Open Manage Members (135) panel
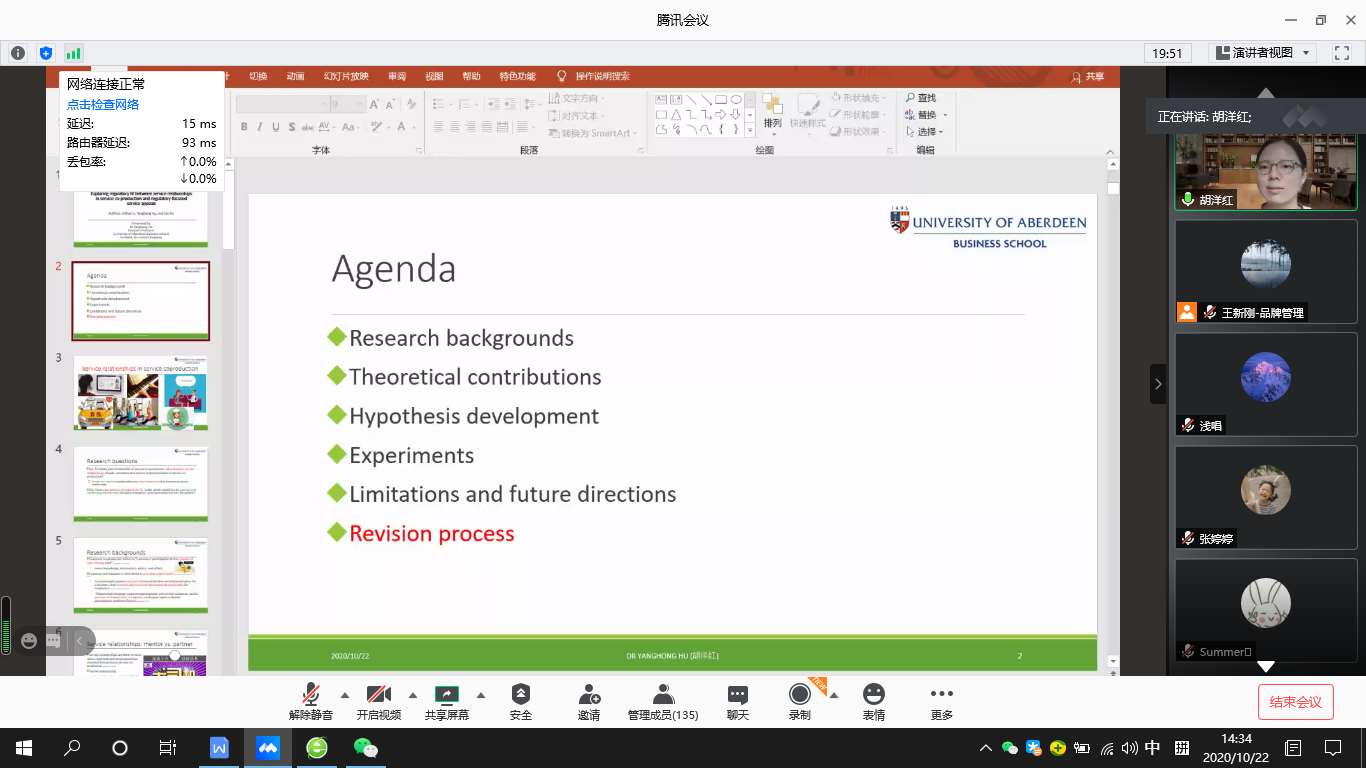Viewport: 1366px width, 768px height. [x=662, y=695]
